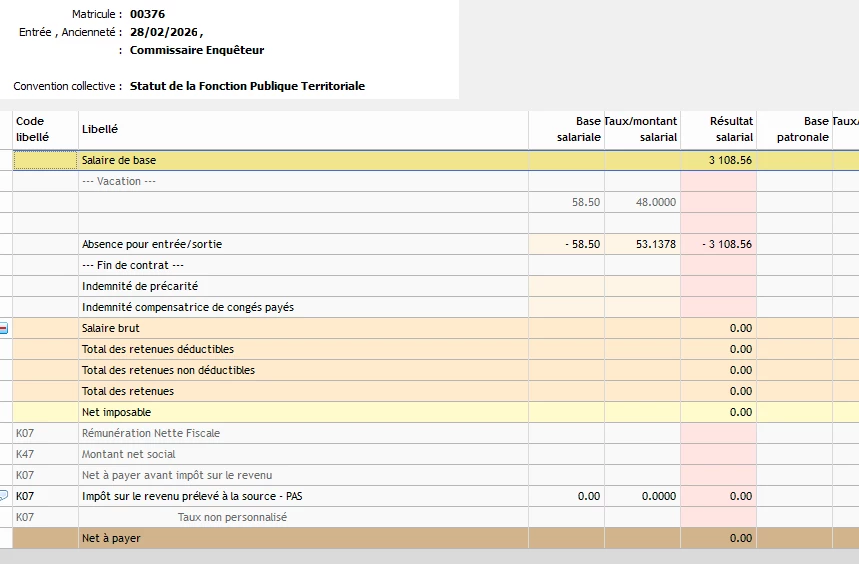The image size is (859, 564).
Task: Select the 0.00 result of Net à payer final row
Action: click(x=741, y=538)
